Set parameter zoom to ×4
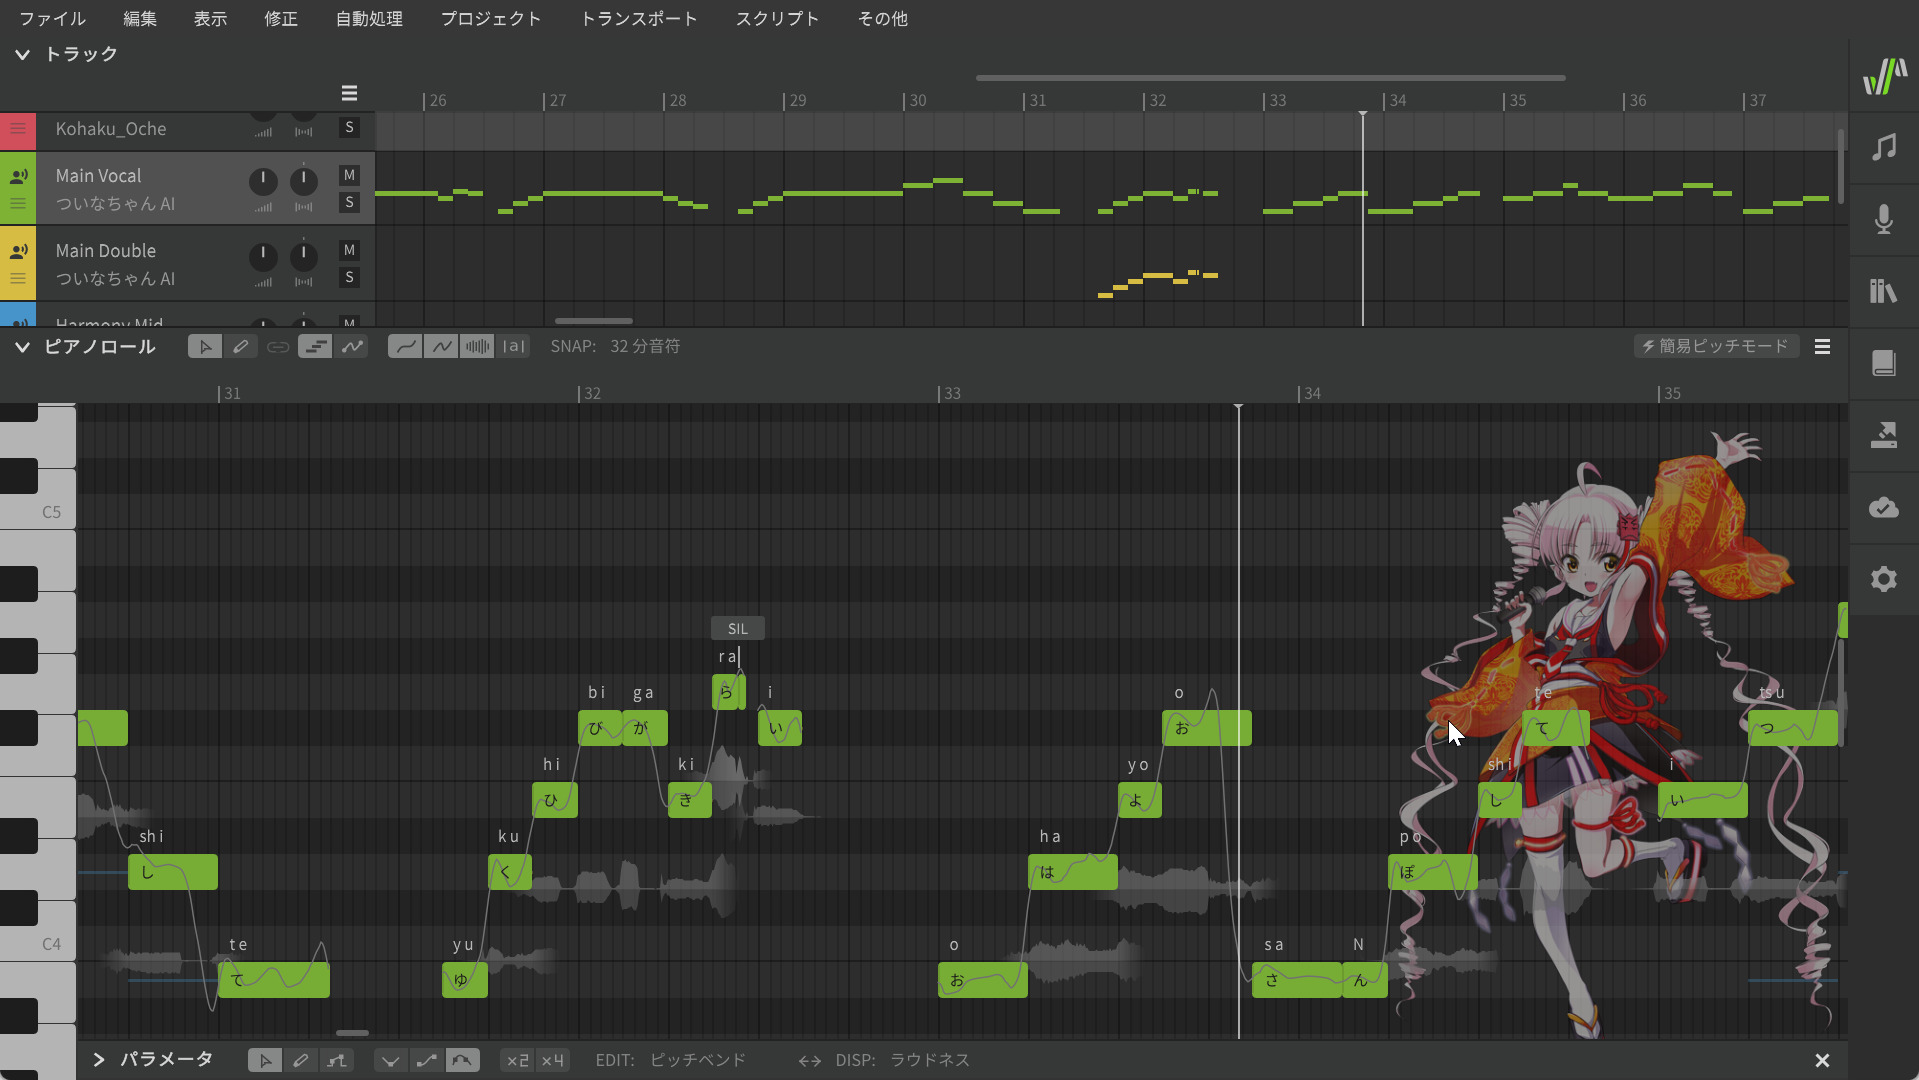1919x1080 pixels. point(553,1060)
